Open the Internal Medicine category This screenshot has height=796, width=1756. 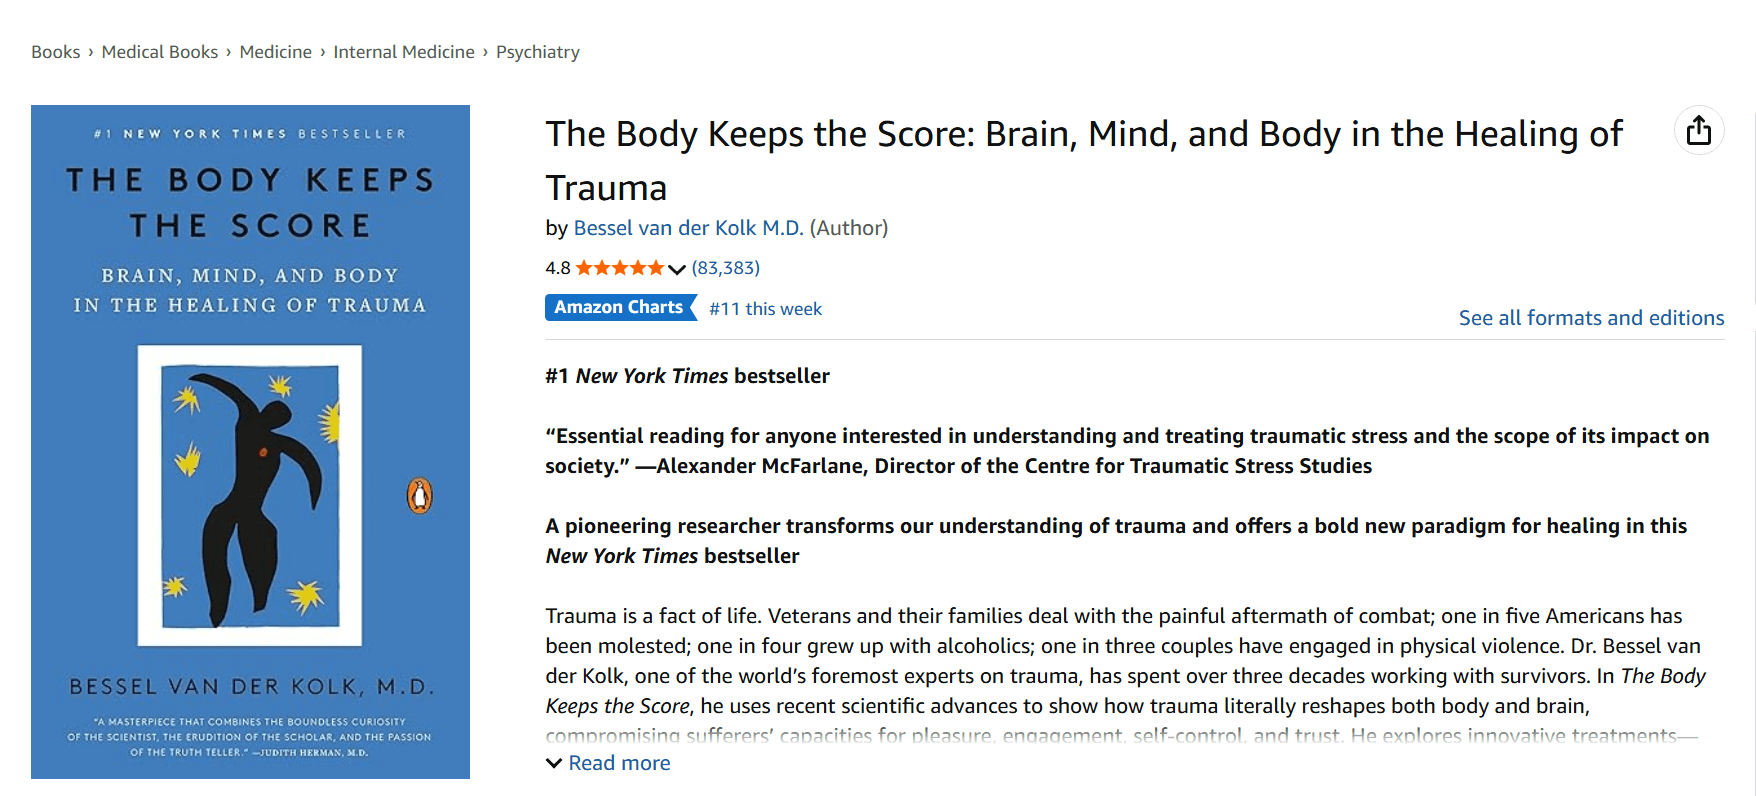pos(404,51)
